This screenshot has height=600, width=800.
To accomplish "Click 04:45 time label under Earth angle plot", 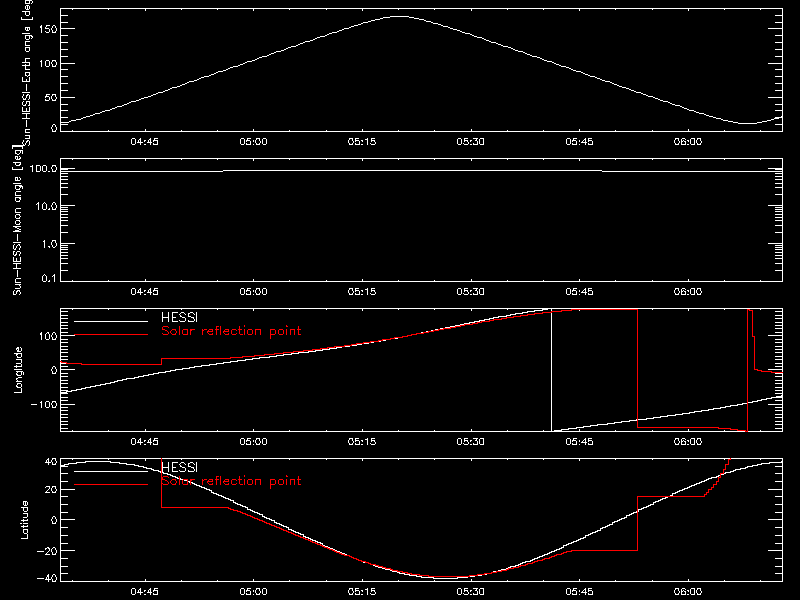I will click(144, 141).
